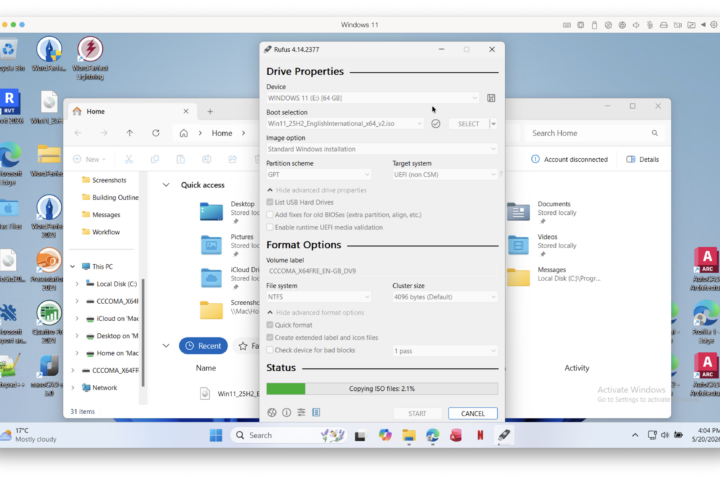Click Account disconnected notice
The width and height of the screenshot is (720, 480).
(569, 159)
